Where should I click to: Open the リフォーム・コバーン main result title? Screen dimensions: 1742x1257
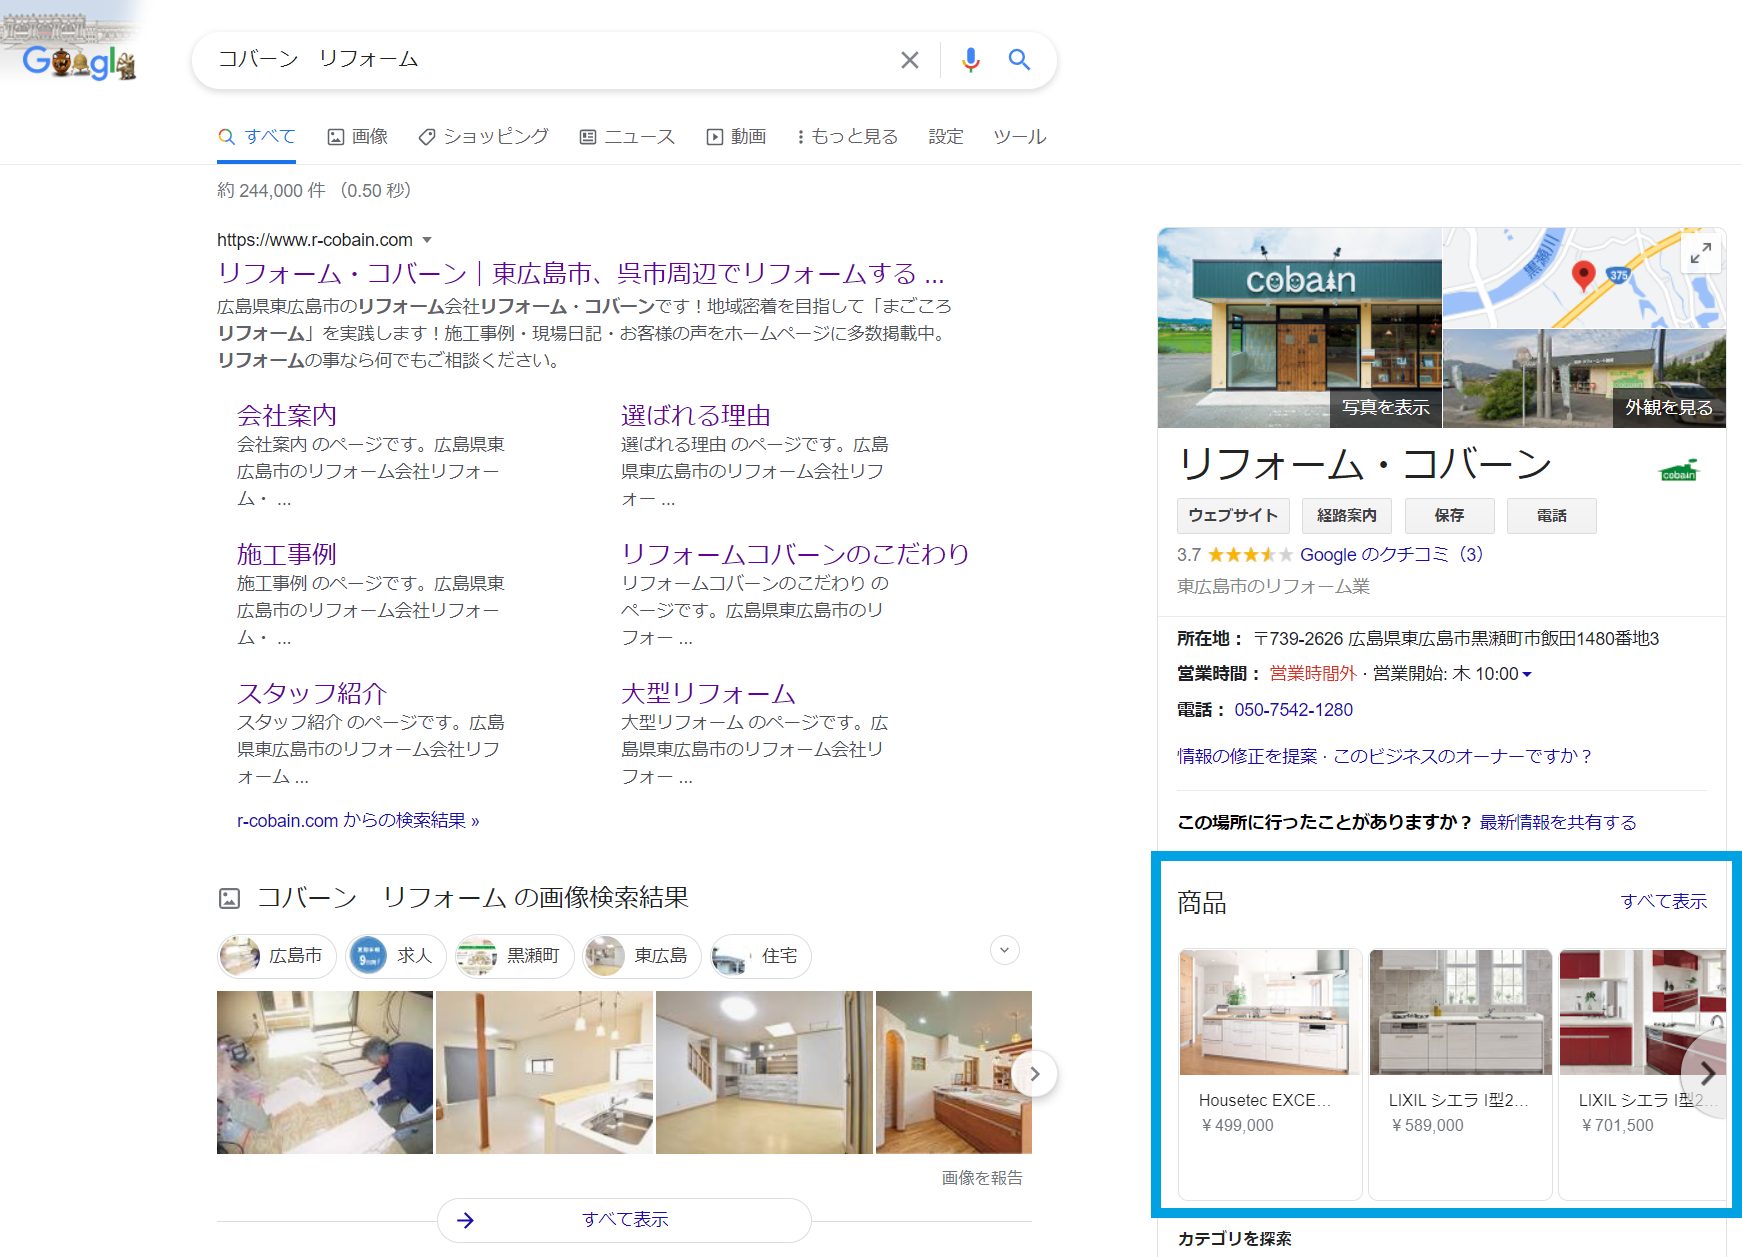click(580, 273)
